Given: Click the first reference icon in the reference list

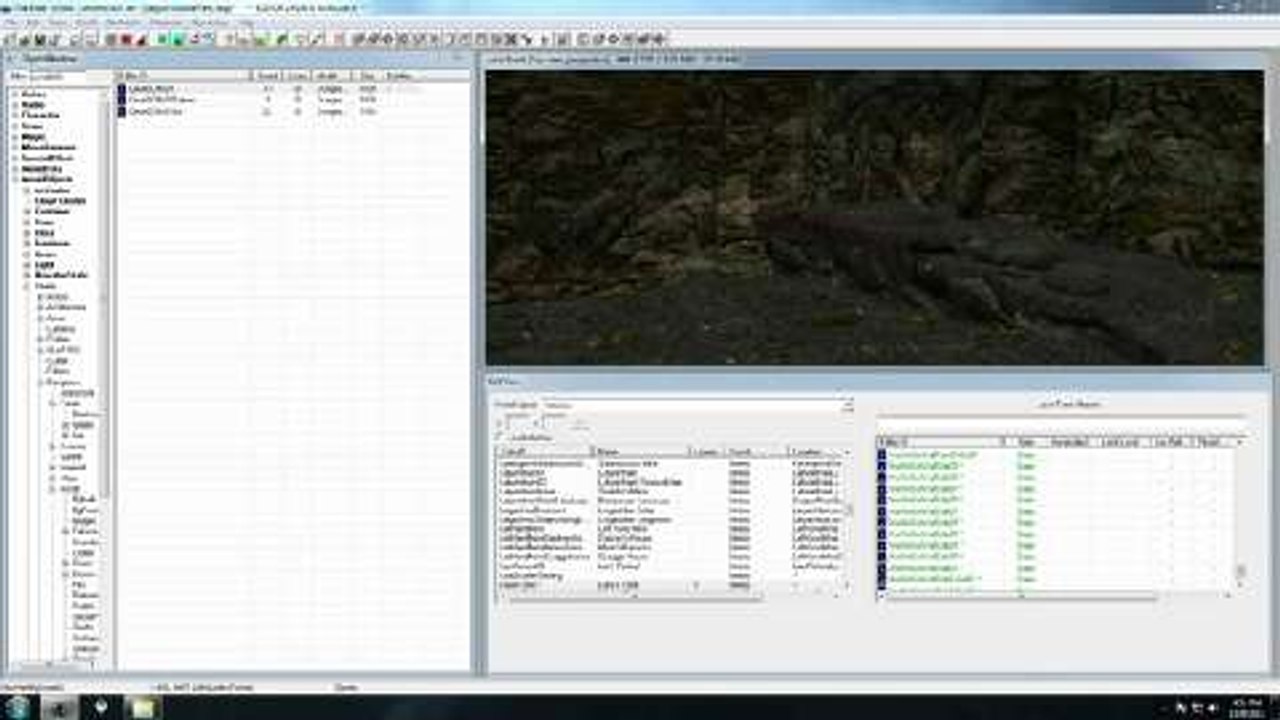Looking at the screenshot, I should (x=882, y=455).
